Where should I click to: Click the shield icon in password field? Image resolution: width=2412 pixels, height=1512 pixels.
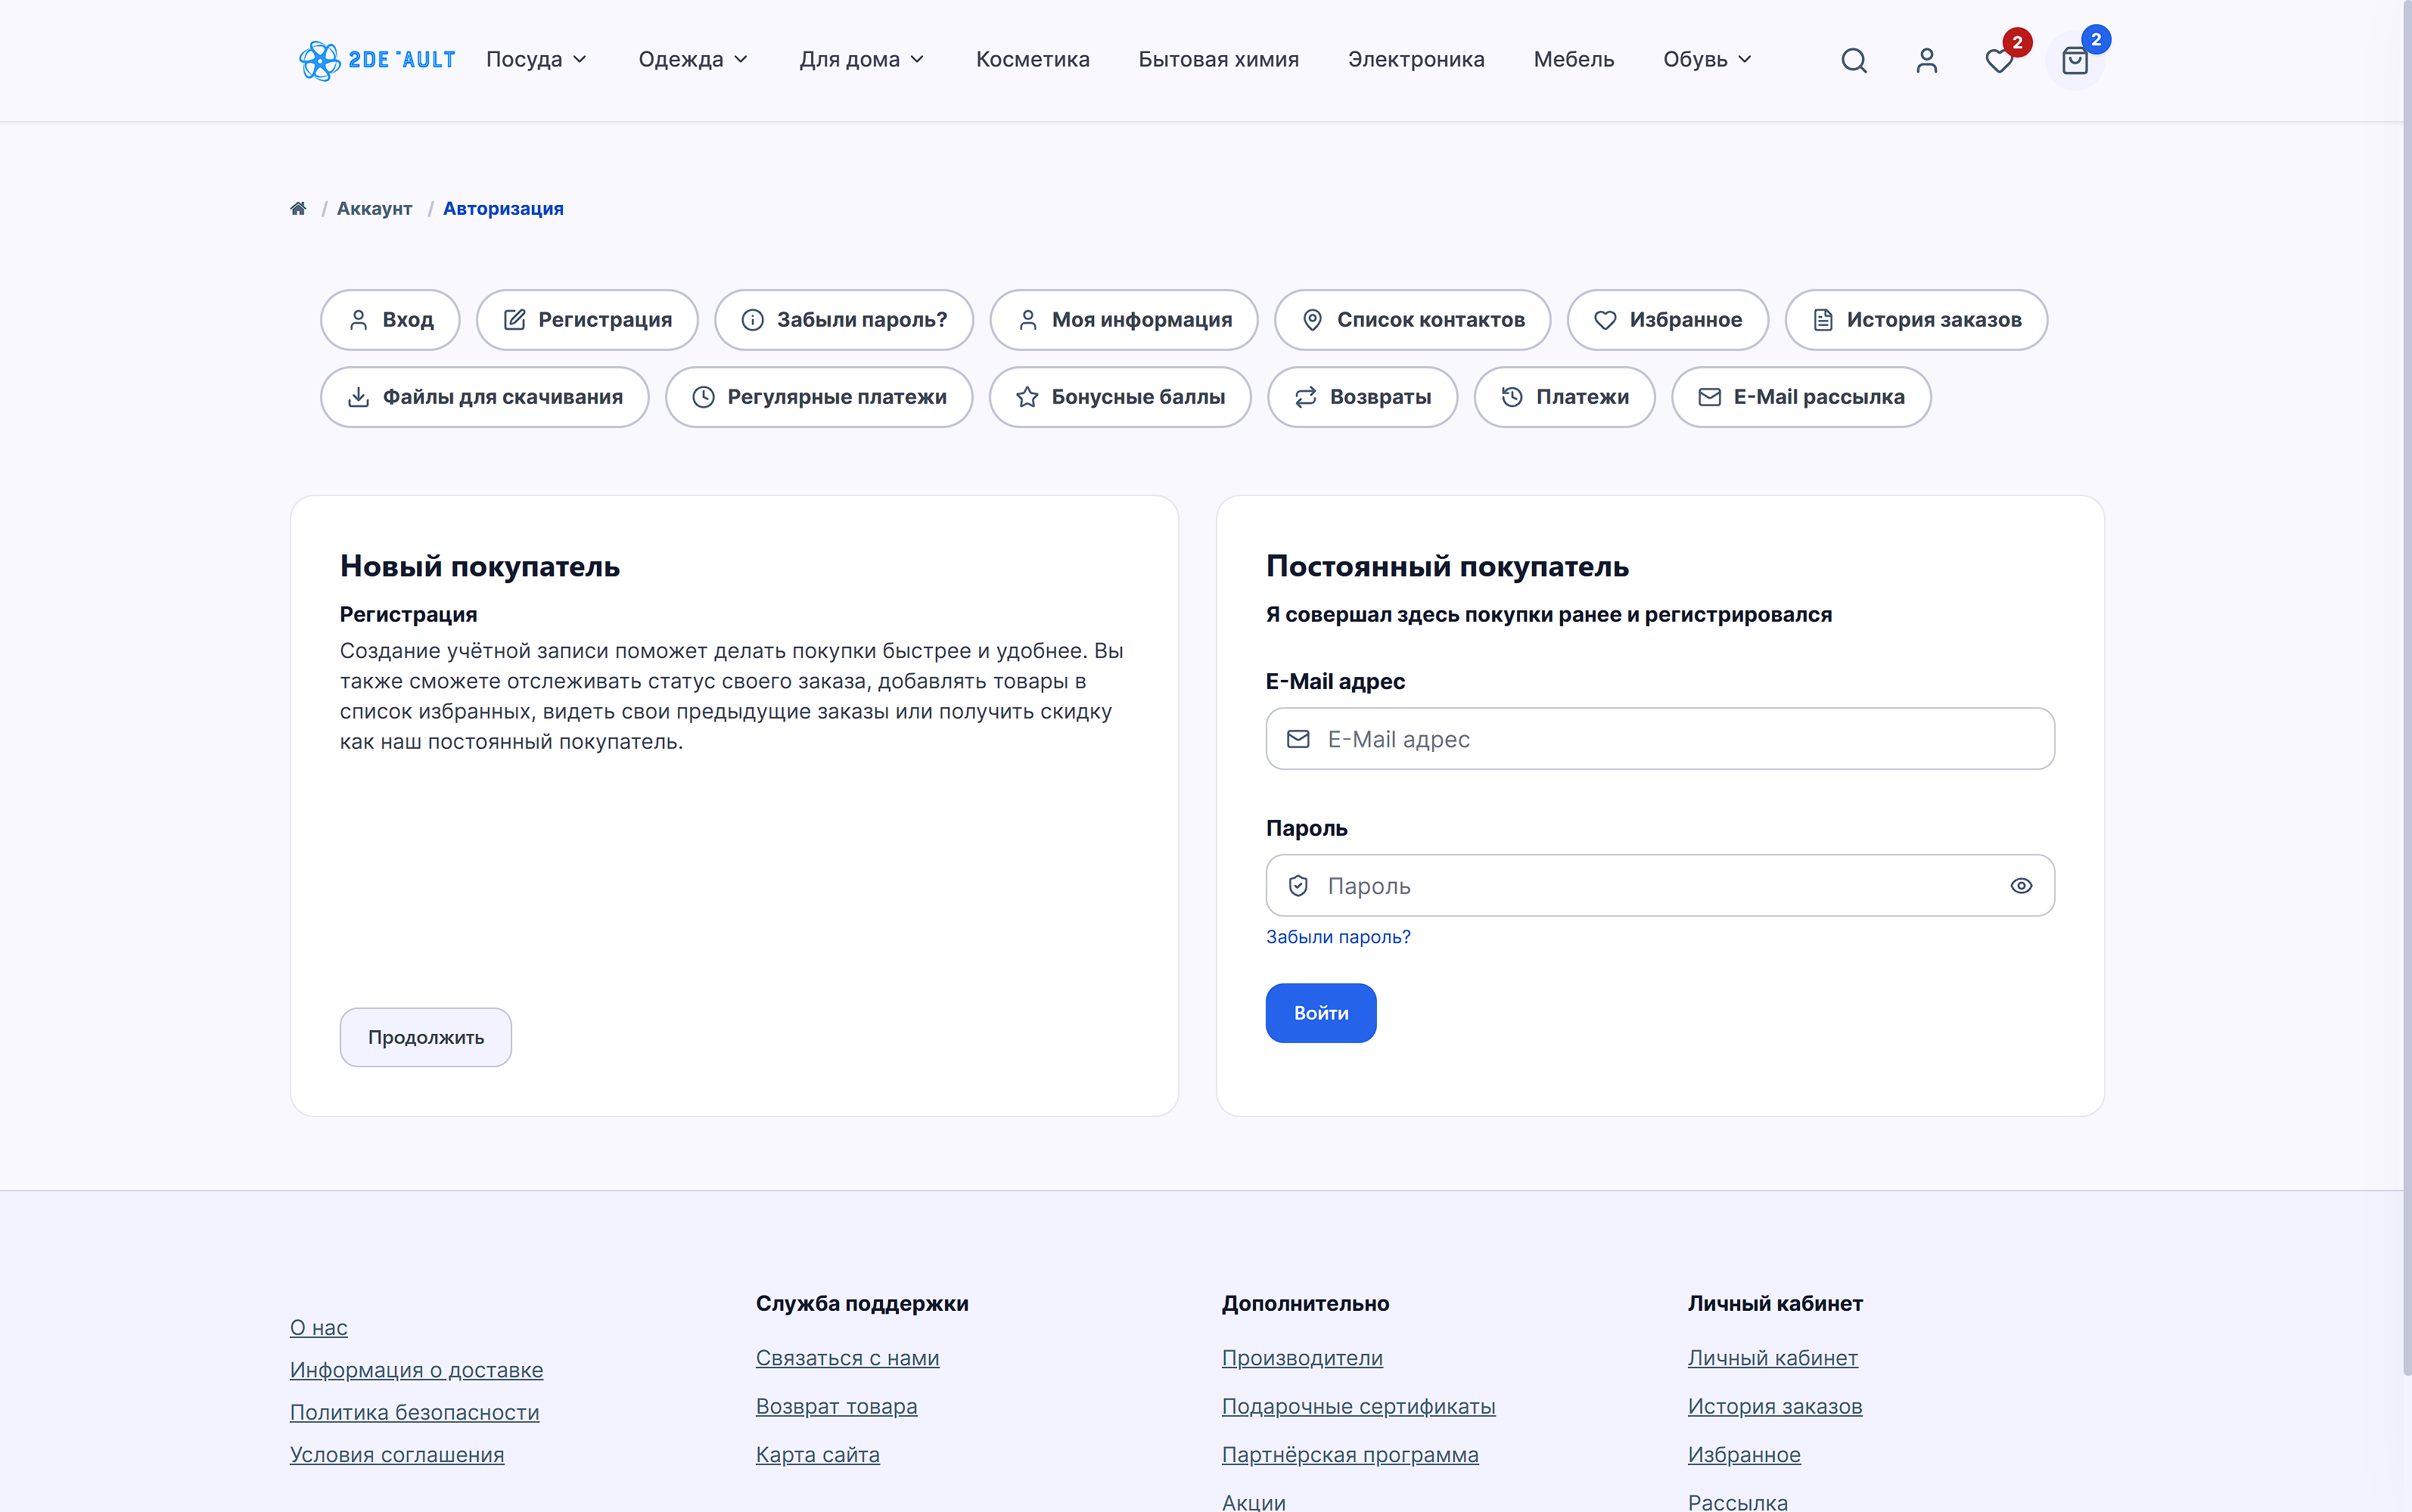pyautogui.click(x=1298, y=886)
